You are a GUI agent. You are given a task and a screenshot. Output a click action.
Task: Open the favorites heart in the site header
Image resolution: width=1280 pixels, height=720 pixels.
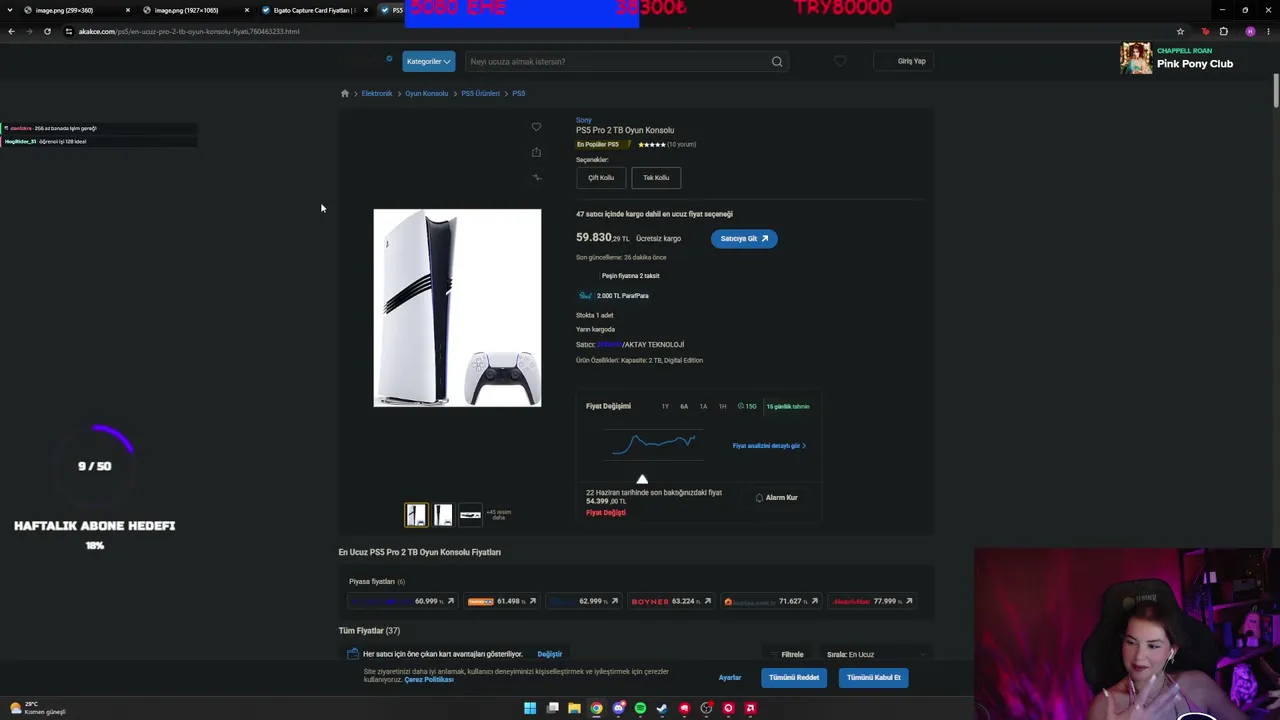pyautogui.click(x=840, y=61)
